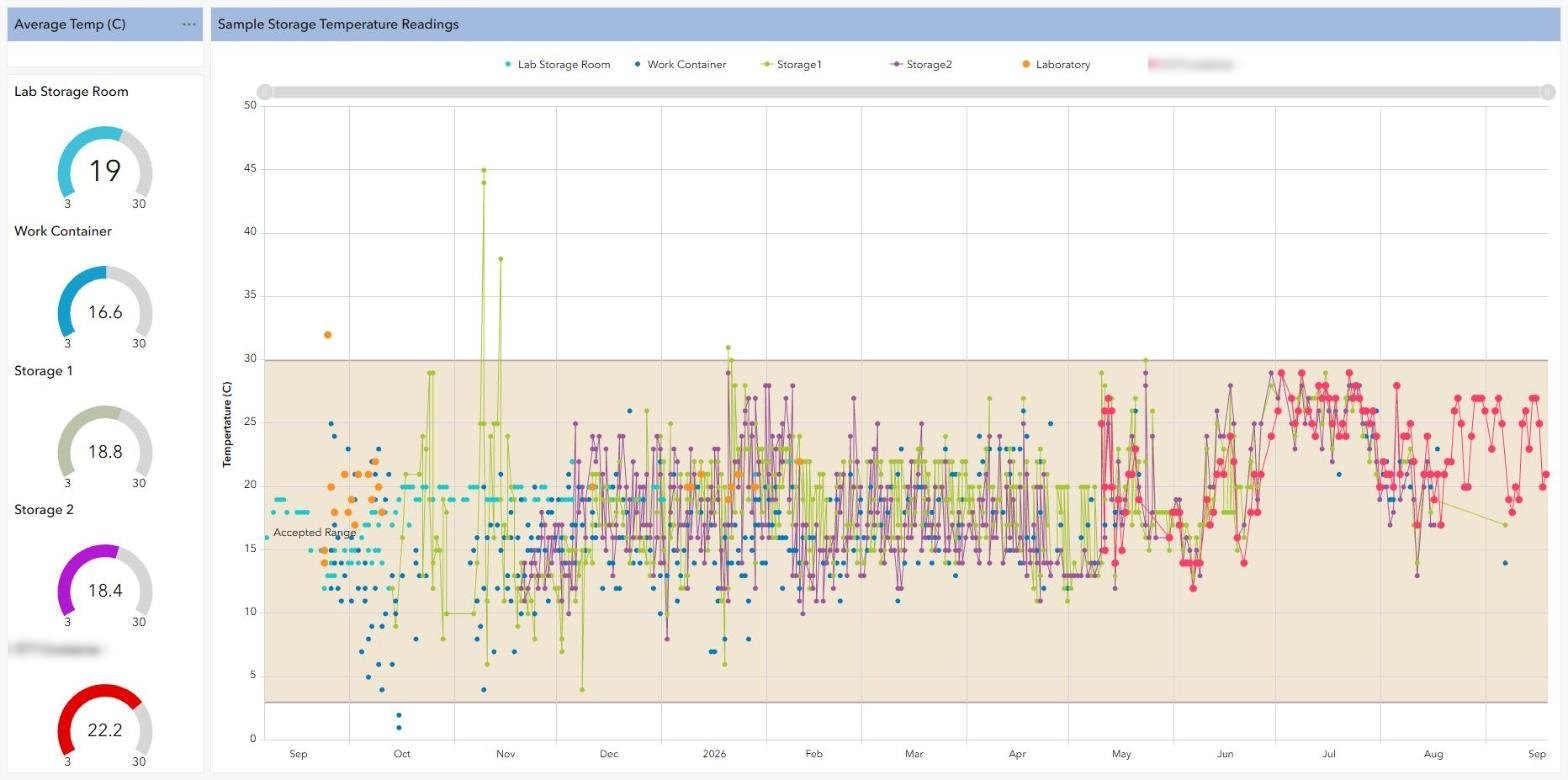Image resolution: width=1568 pixels, height=780 pixels.
Task: Click the '50' tick on temperature axis
Action: [x=250, y=105]
